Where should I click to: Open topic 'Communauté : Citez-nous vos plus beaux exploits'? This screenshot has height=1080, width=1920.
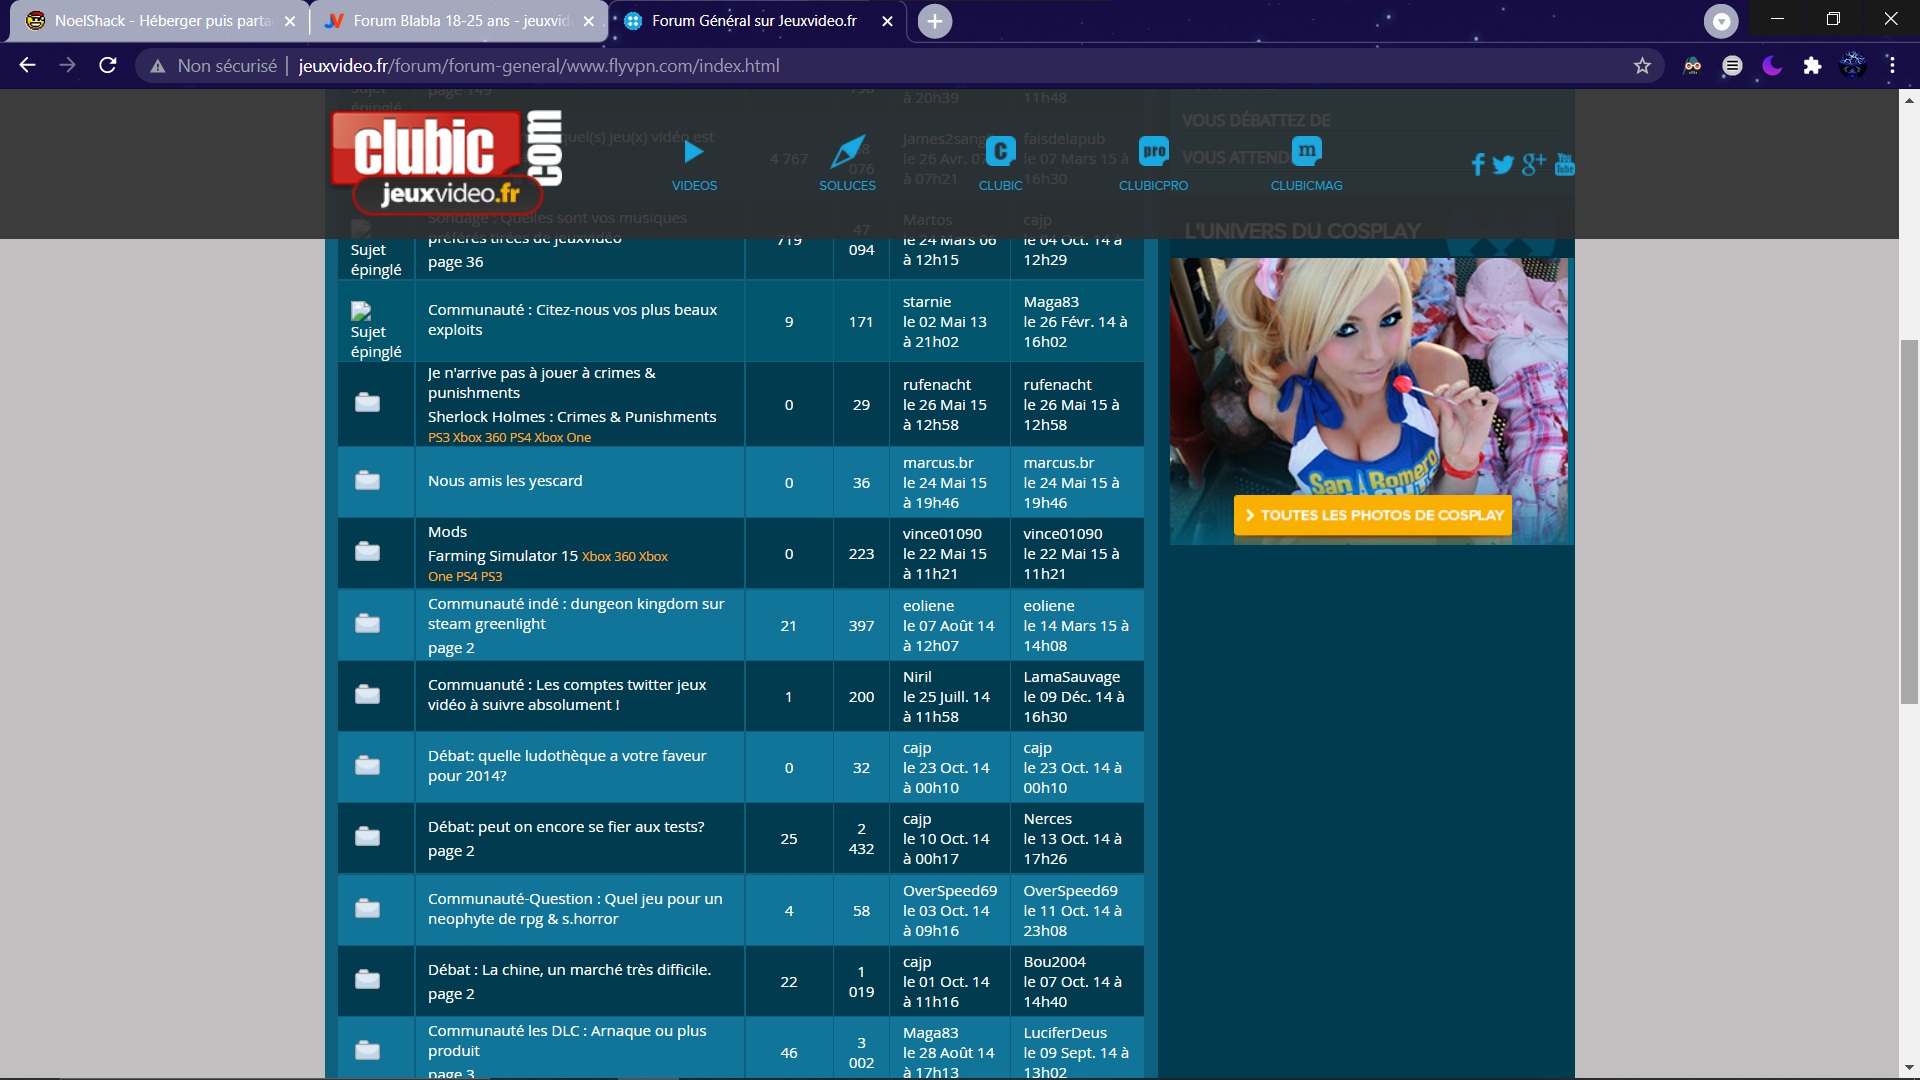[572, 320]
